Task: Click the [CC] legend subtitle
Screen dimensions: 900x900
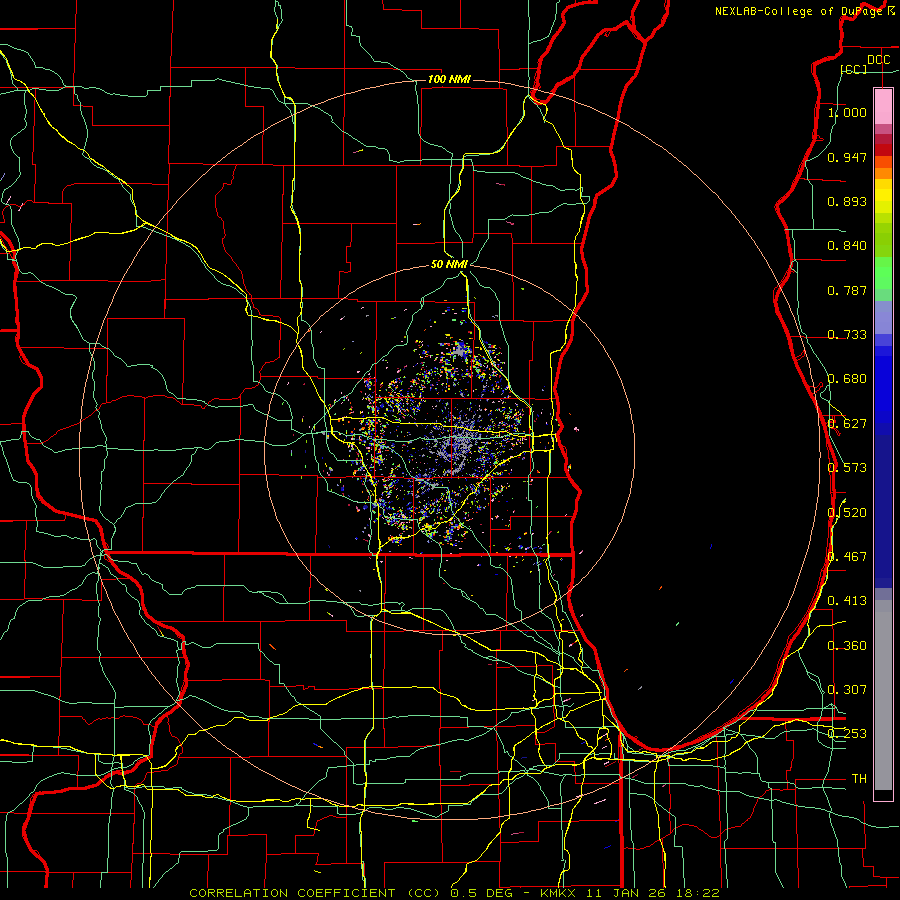Action: [854, 69]
